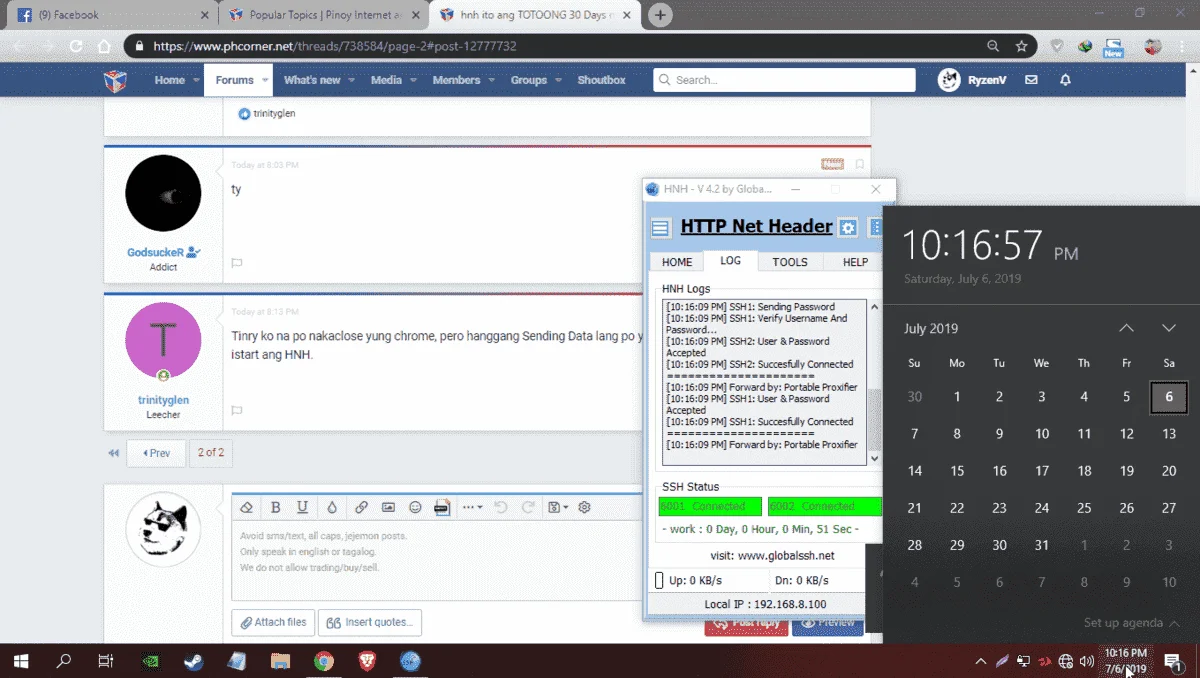Screen dimensions: 1200x678
Task: Open RyzenV account menu
Action: coord(972,80)
